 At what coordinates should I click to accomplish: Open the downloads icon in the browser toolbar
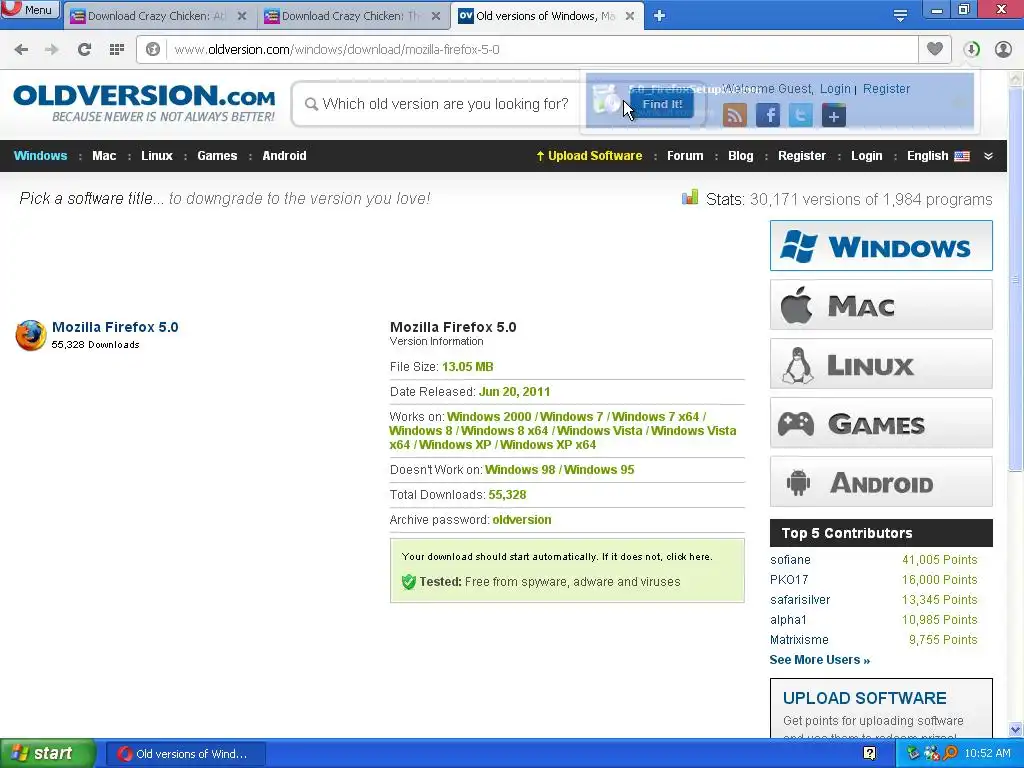click(971, 50)
